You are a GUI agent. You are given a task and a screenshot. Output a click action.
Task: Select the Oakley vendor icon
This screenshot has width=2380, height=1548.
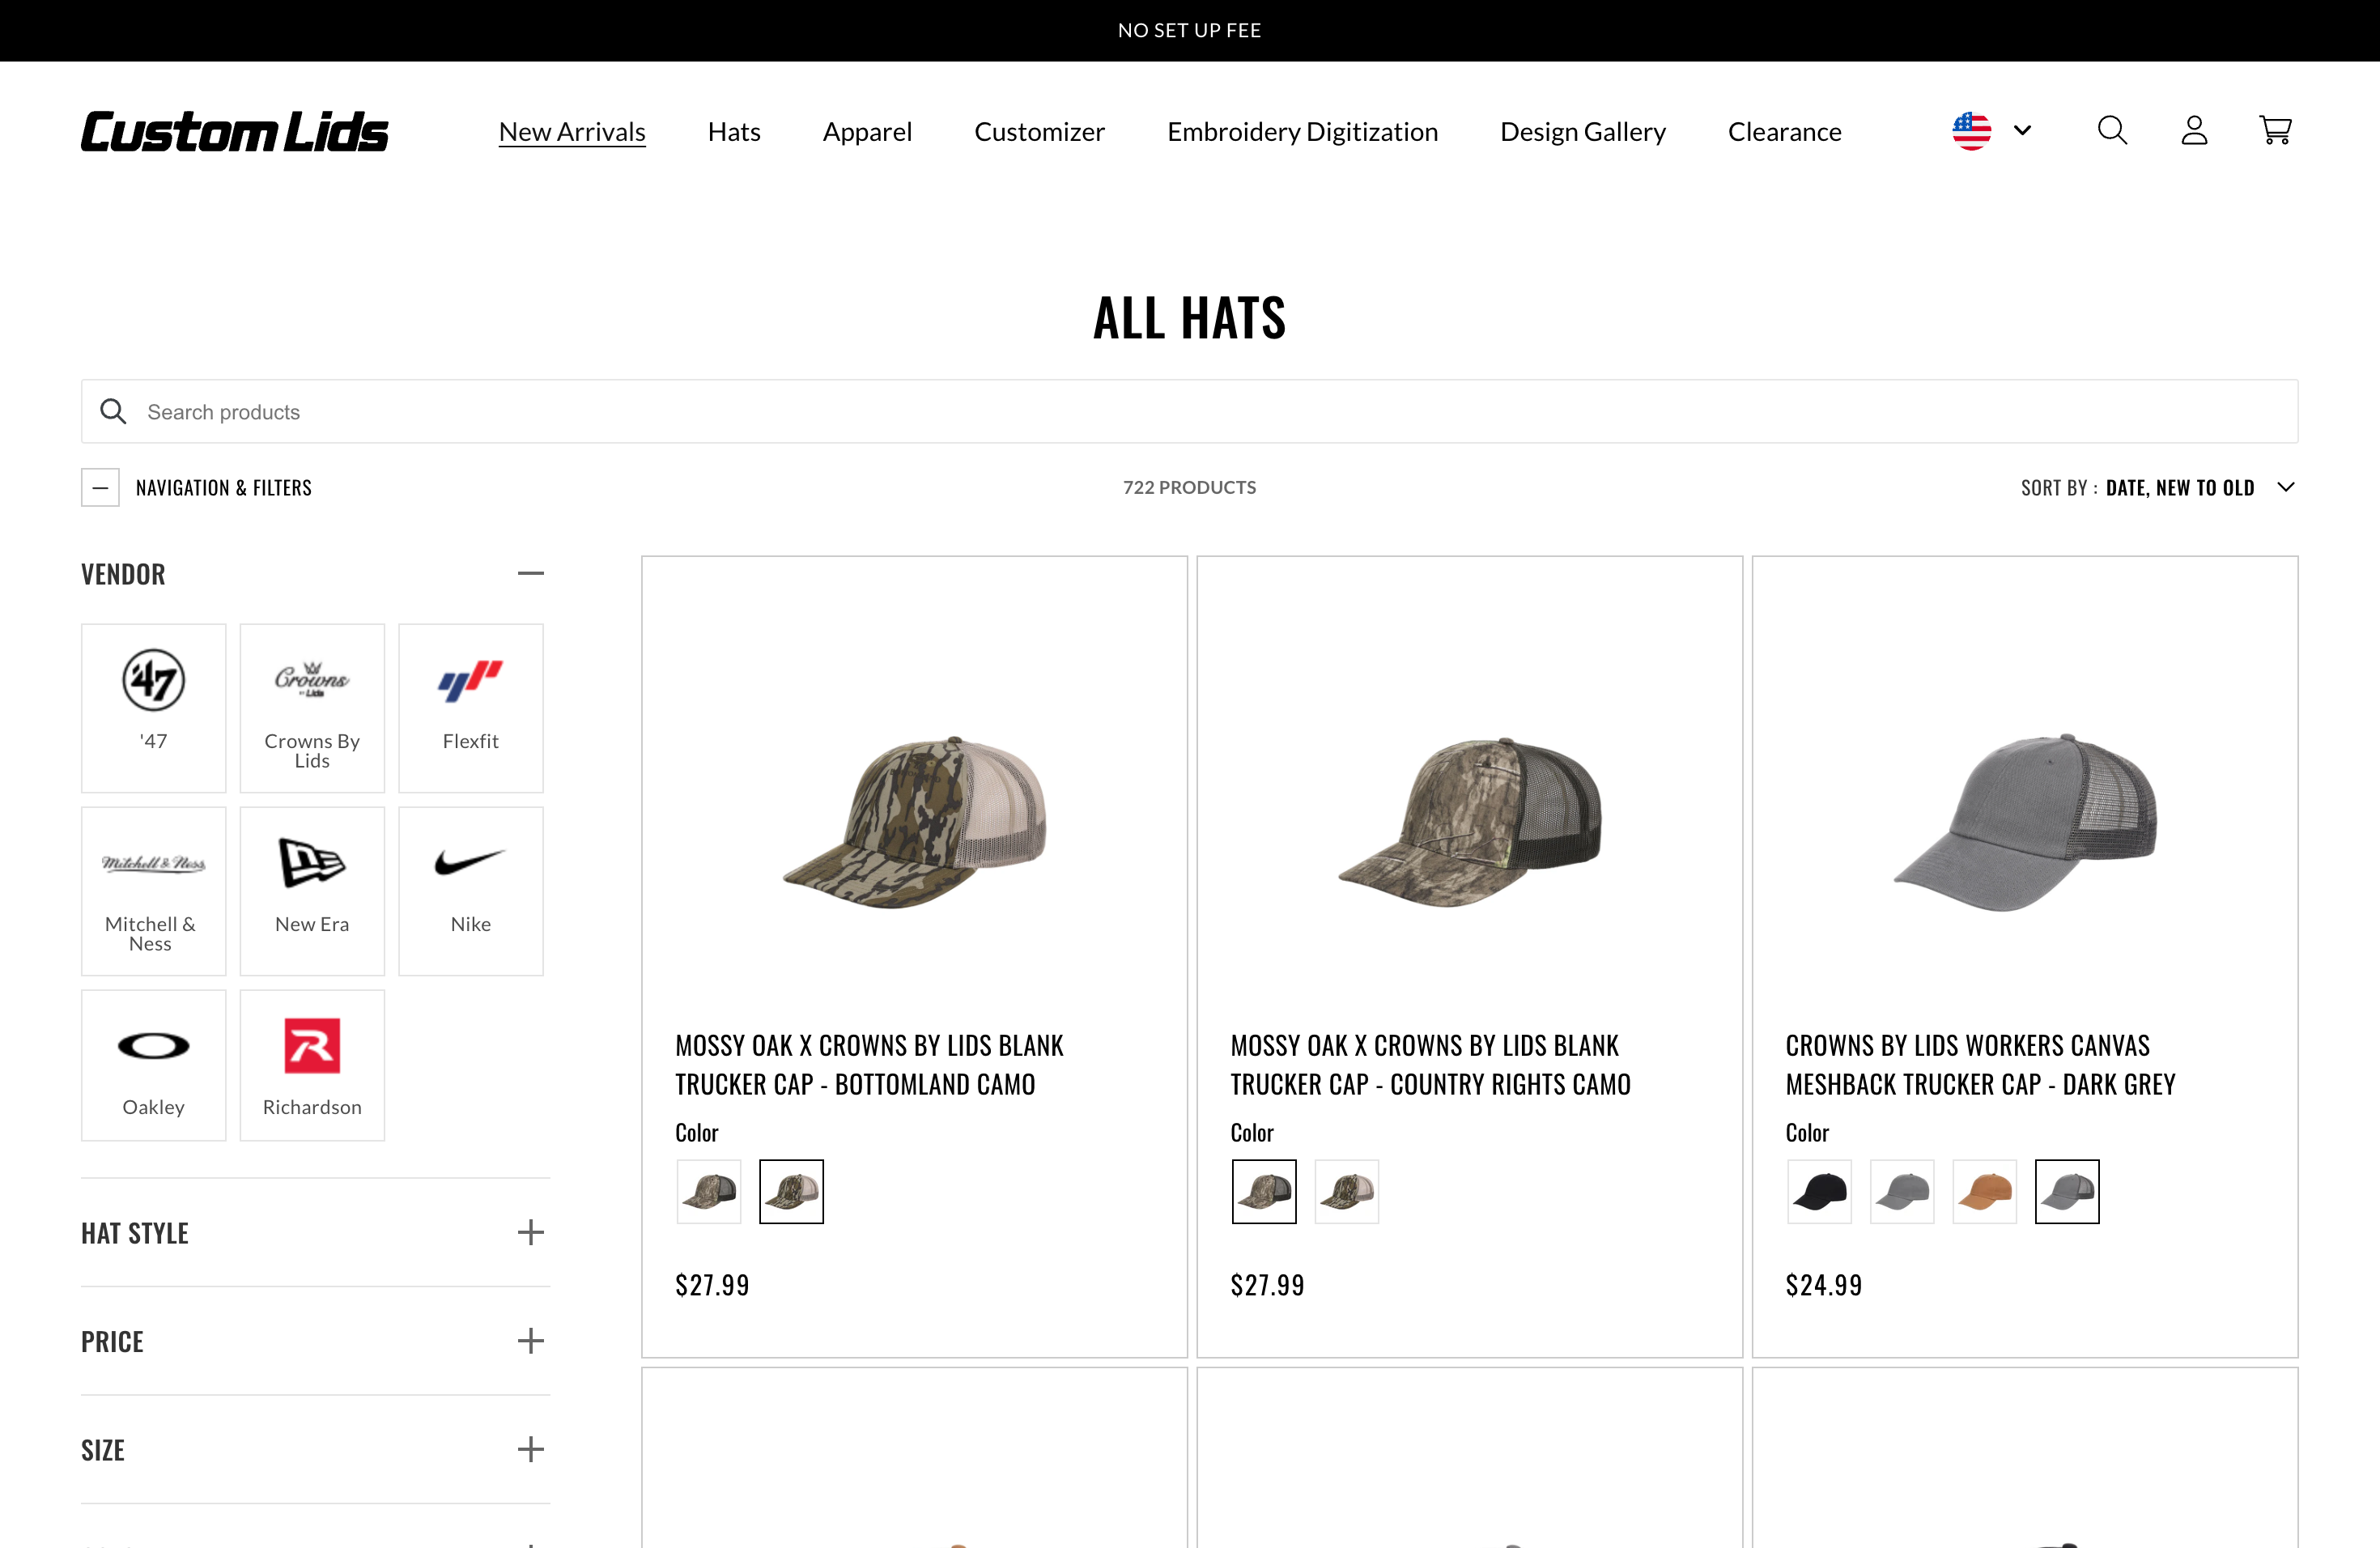point(153,1047)
